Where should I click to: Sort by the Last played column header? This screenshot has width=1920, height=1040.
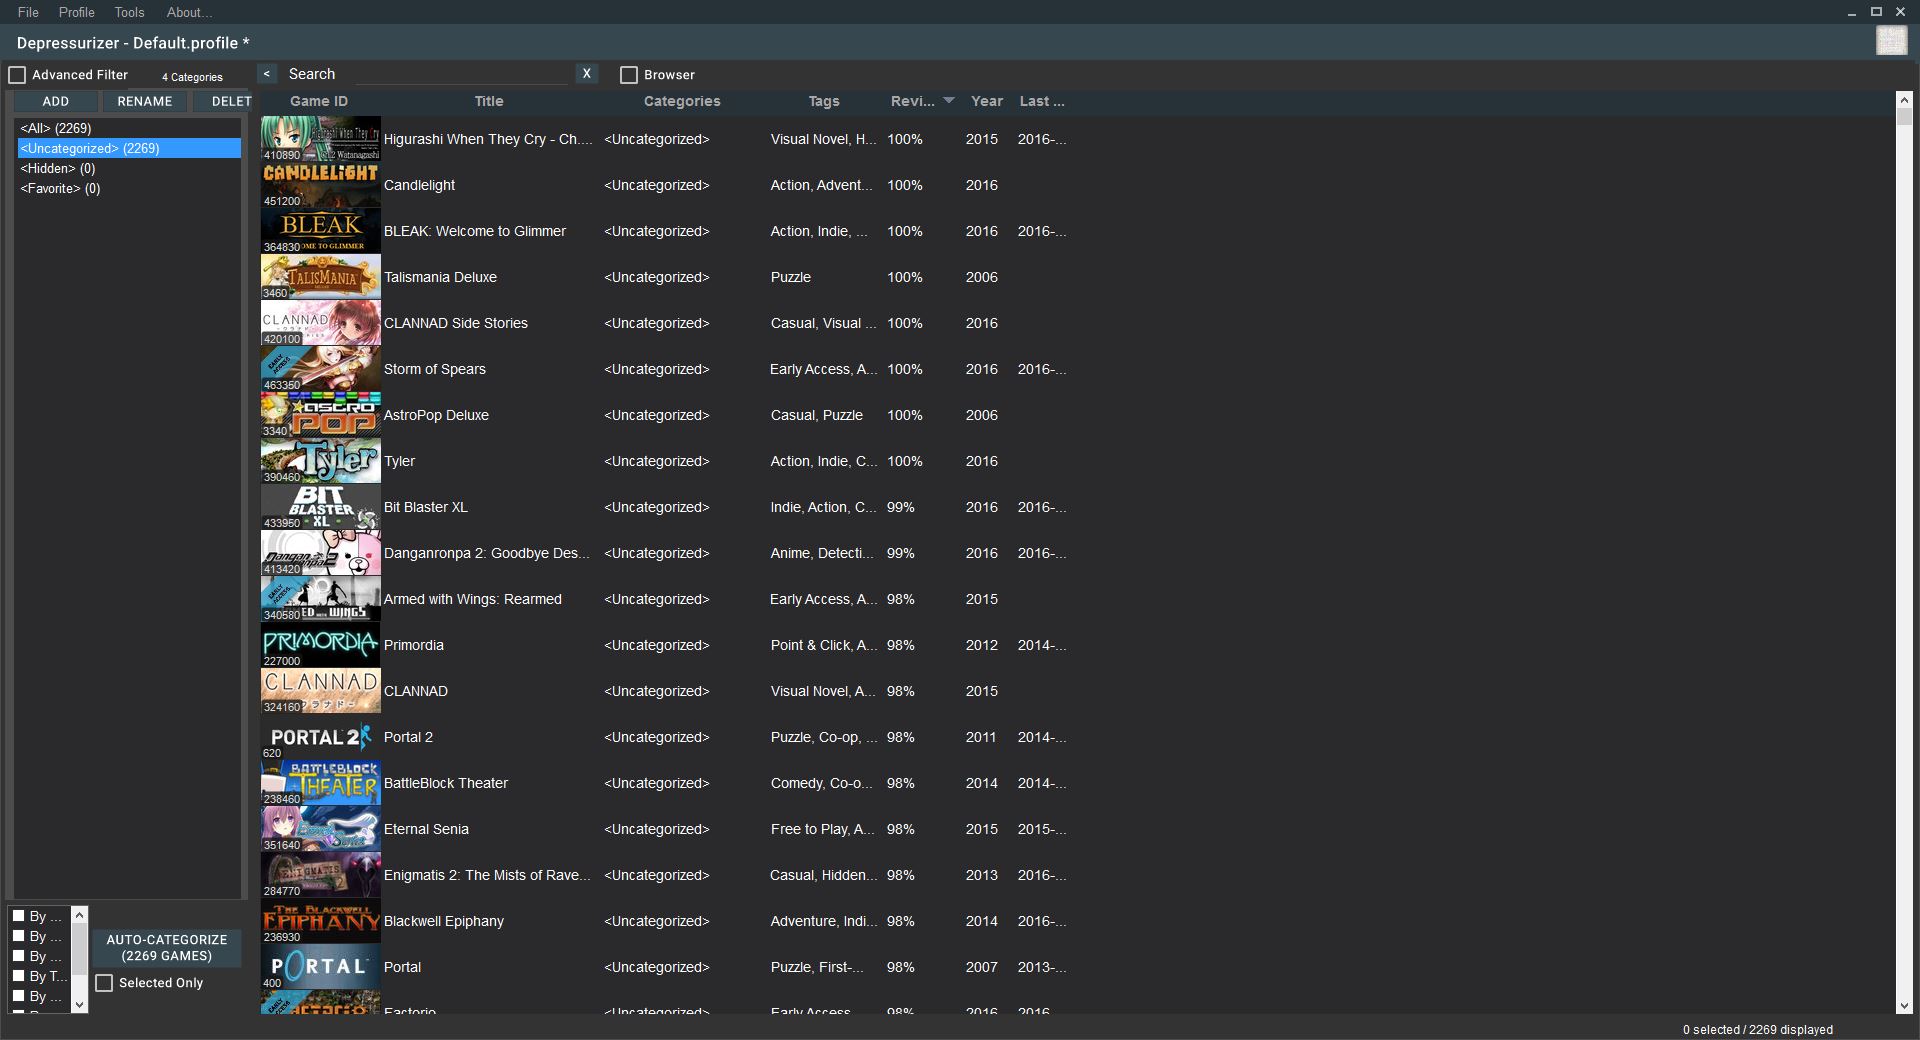point(1042,101)
